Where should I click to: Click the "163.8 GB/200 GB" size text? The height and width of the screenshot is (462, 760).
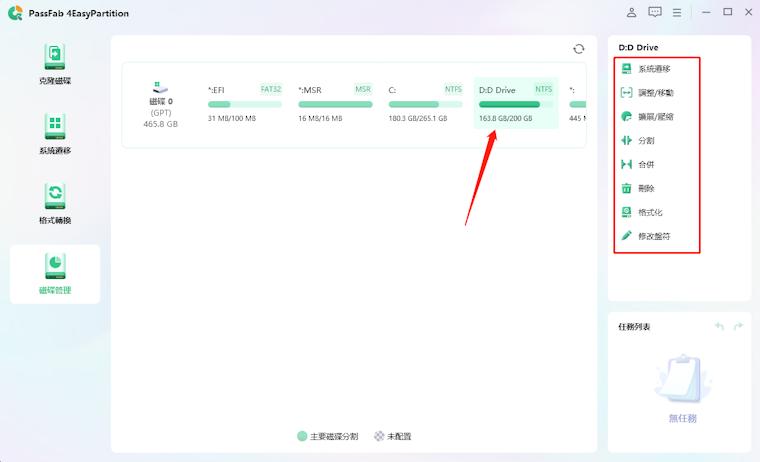(506, 118)
